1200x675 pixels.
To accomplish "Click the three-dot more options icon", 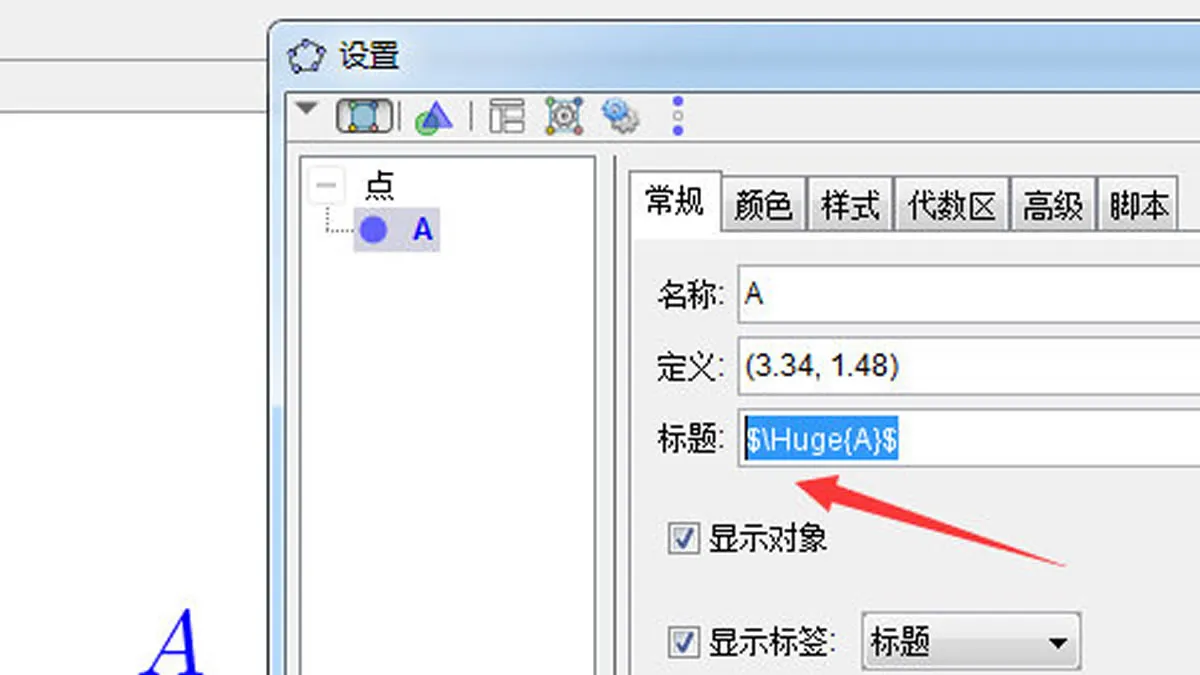I will tap(678, 116).
